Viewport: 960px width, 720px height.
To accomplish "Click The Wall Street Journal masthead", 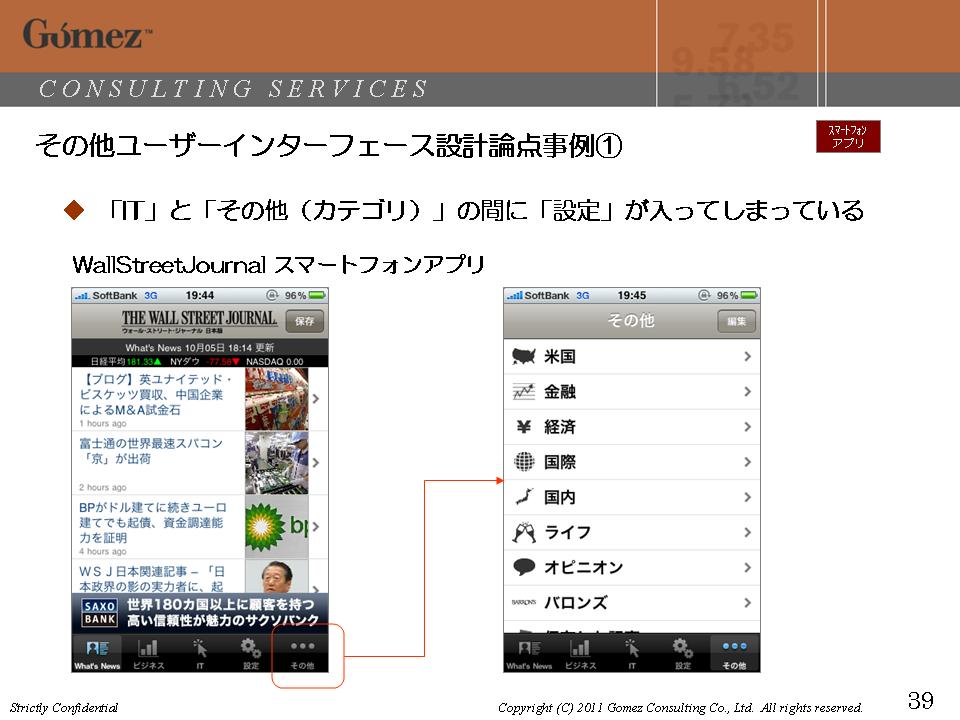I will coord(199,321).
